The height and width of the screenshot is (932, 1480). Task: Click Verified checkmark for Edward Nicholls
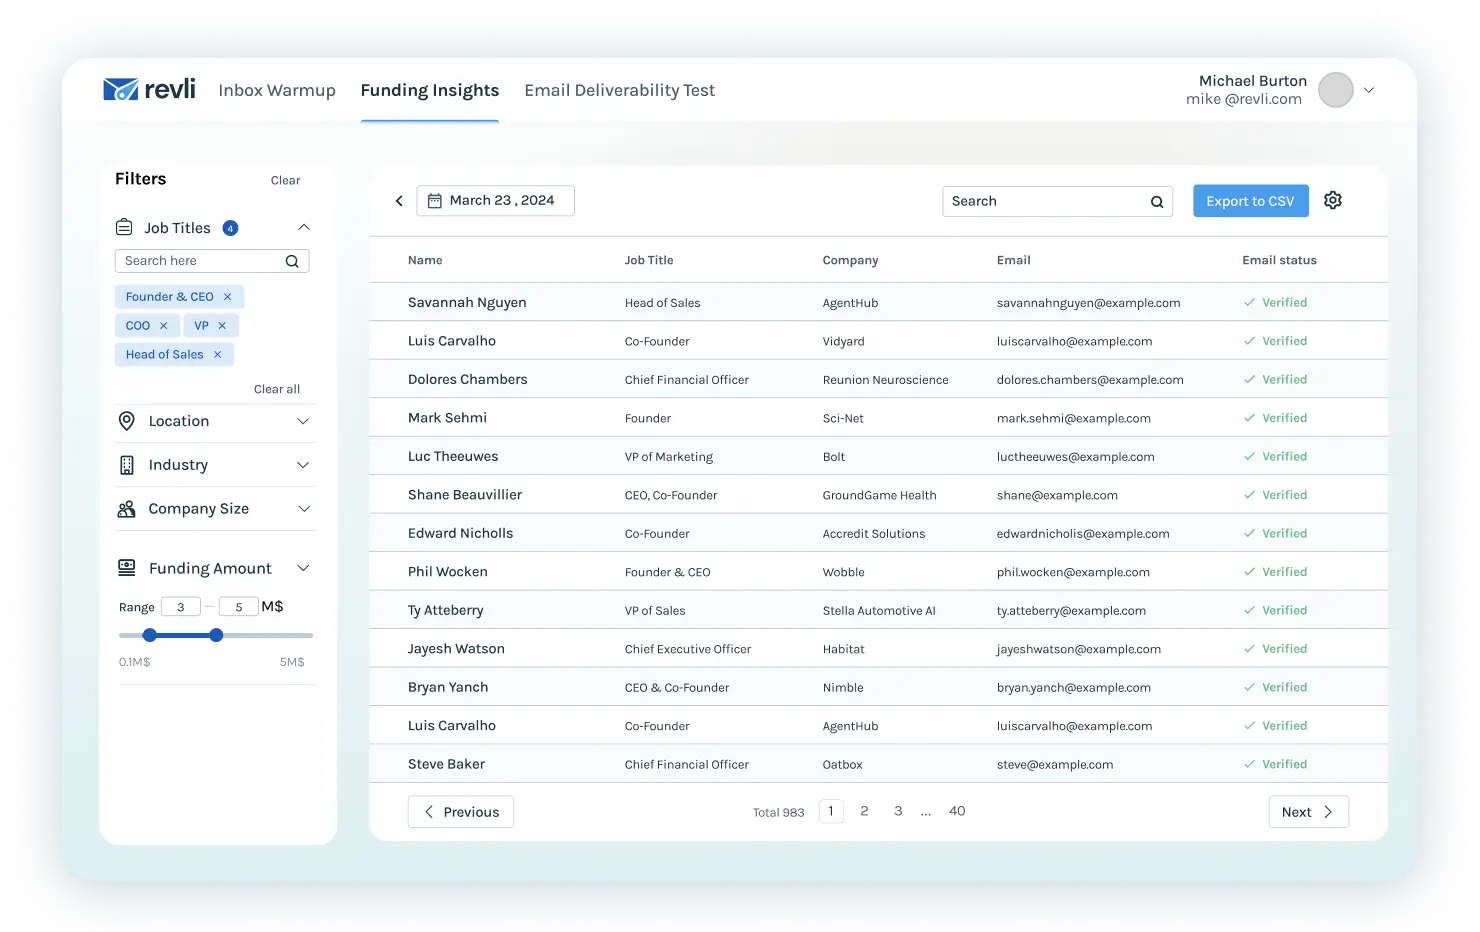click(1249, 533)
